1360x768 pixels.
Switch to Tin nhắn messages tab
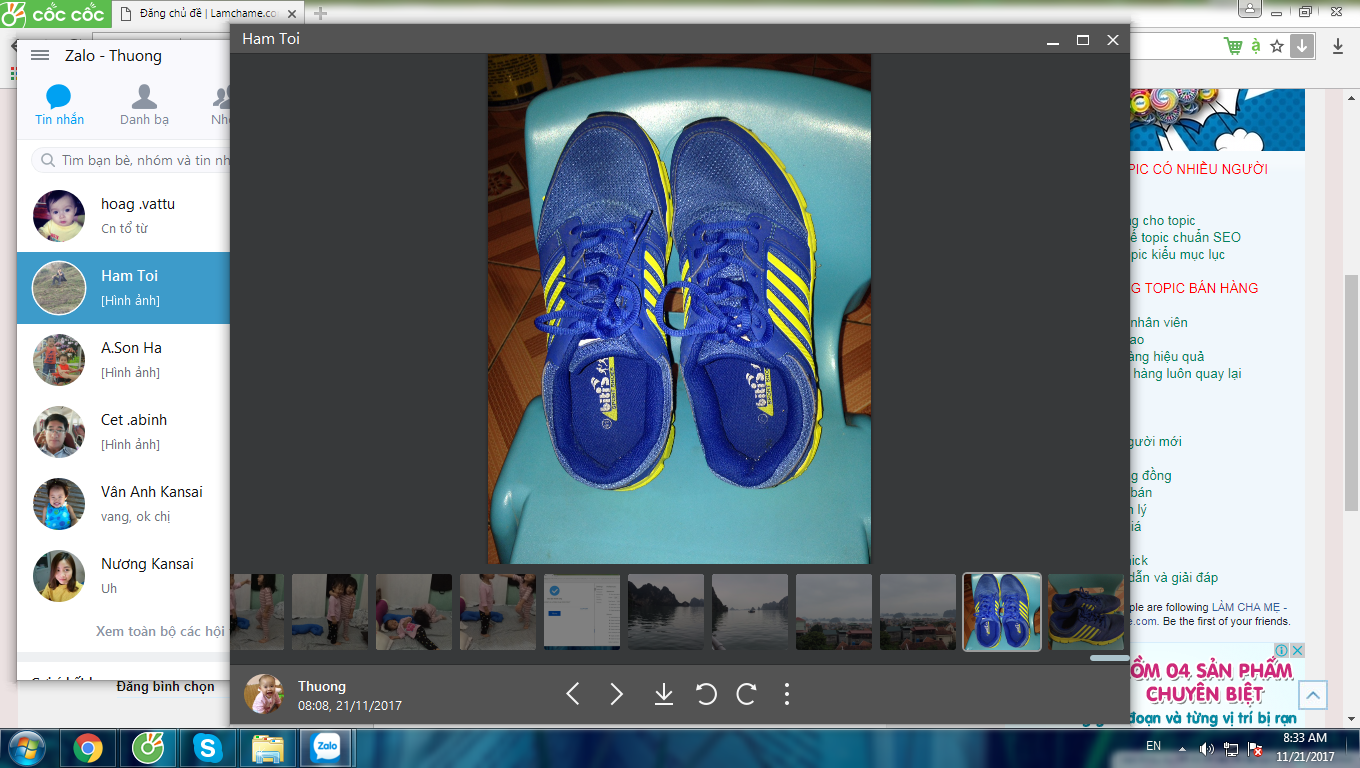(59, 105)
